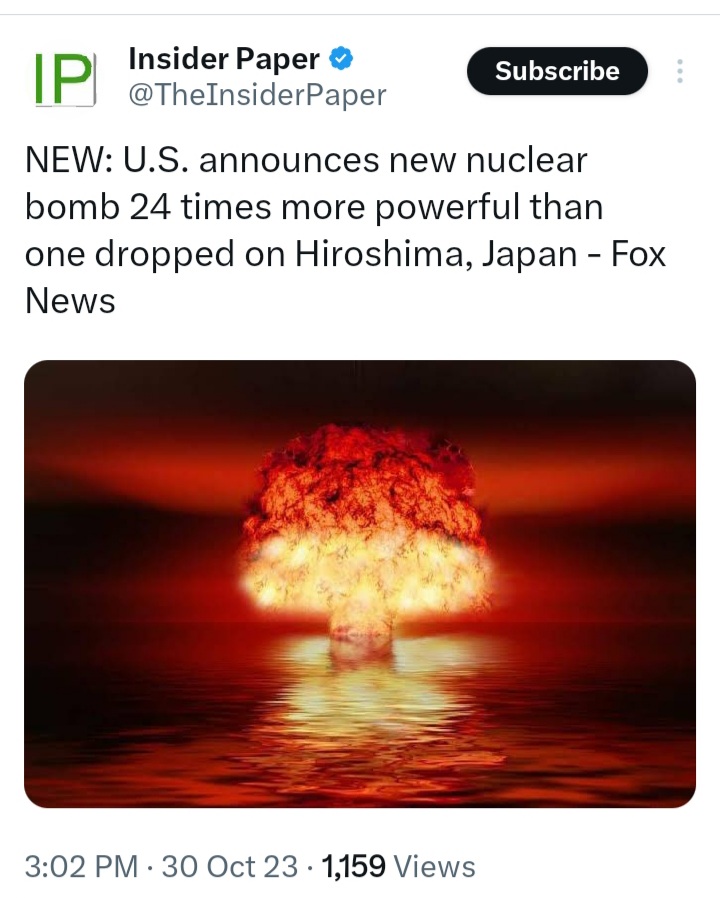
Task: Open the mushroom cloud explosion image
Action: point(360,584)
